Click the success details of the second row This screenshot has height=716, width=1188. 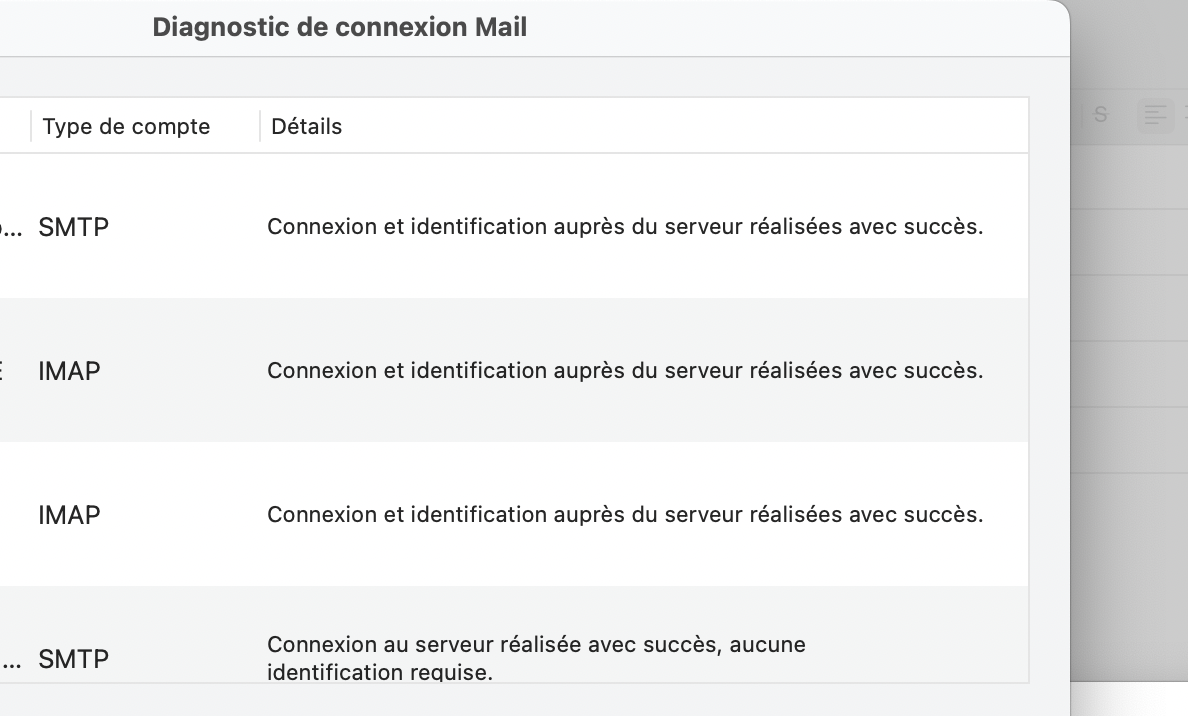click(x=625, y=371)
